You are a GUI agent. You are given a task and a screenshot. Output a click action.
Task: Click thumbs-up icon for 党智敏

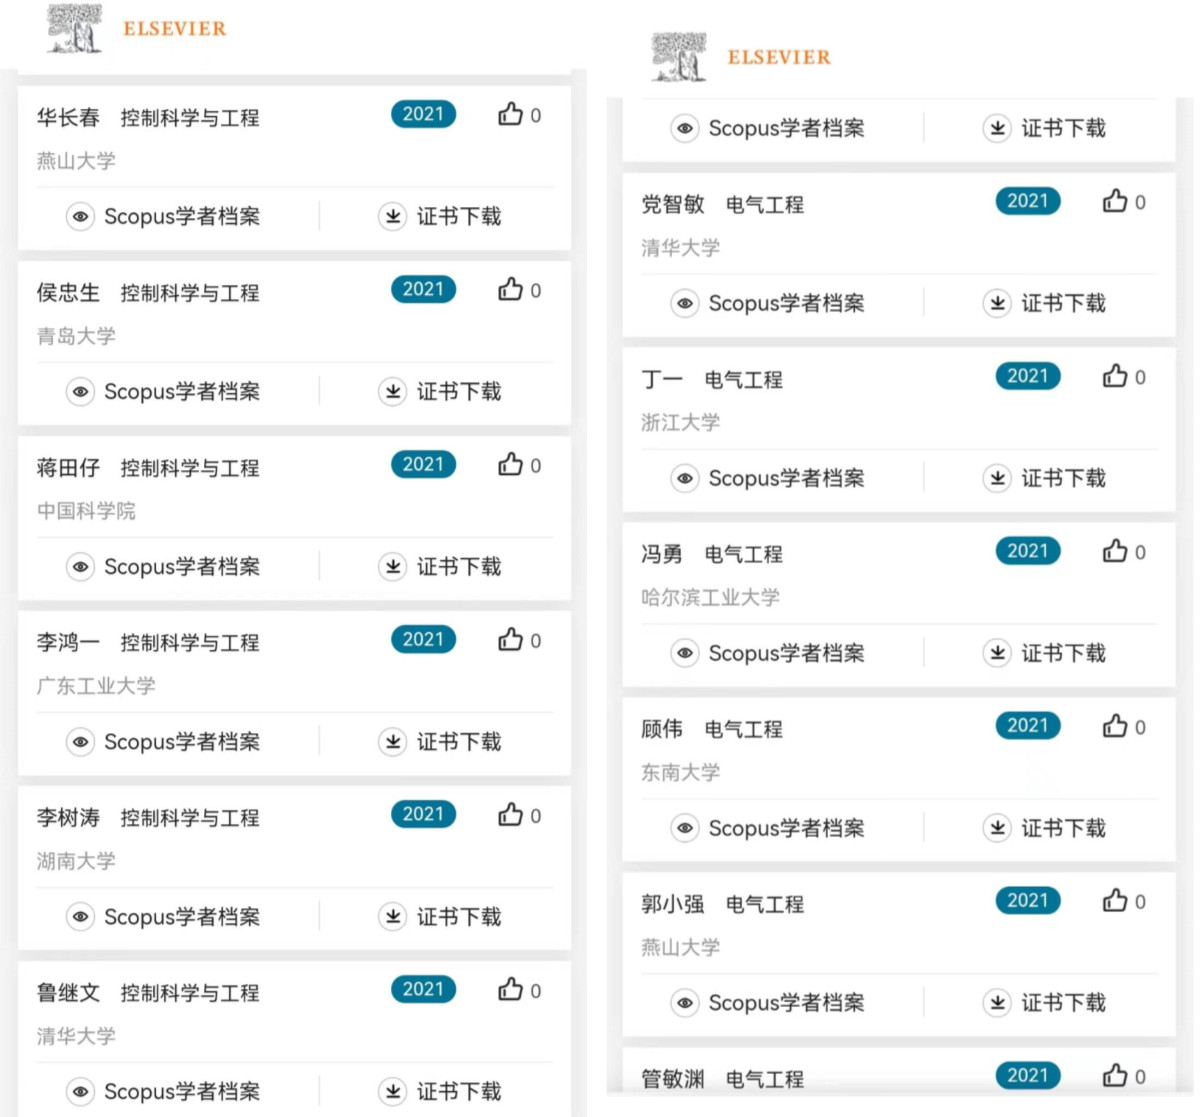coord(1115,201)
